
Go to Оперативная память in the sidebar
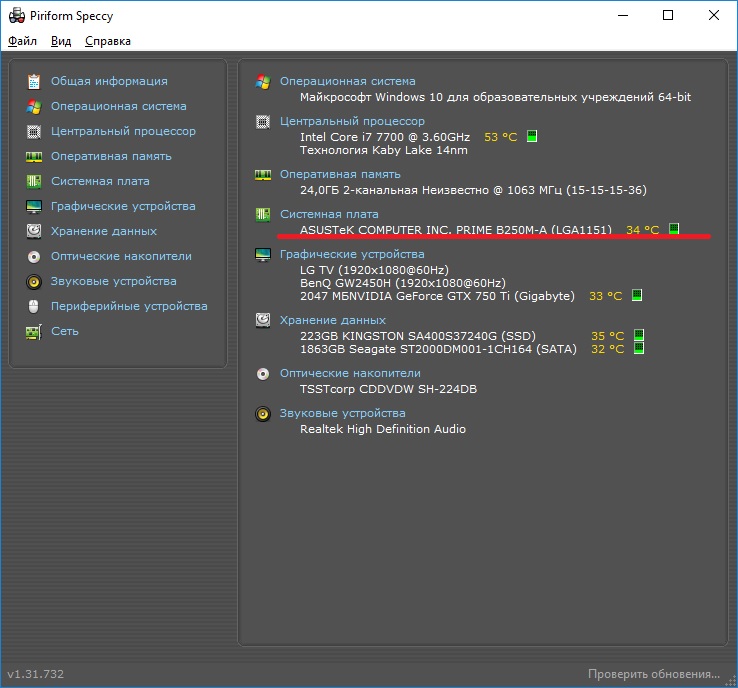tap(111, 156)
